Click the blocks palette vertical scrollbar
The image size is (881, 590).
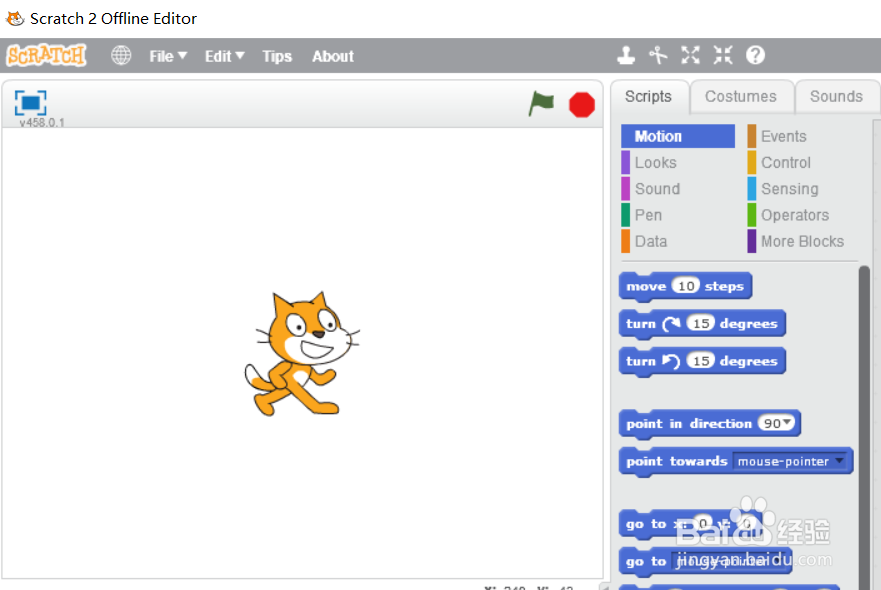coord(864,427)
